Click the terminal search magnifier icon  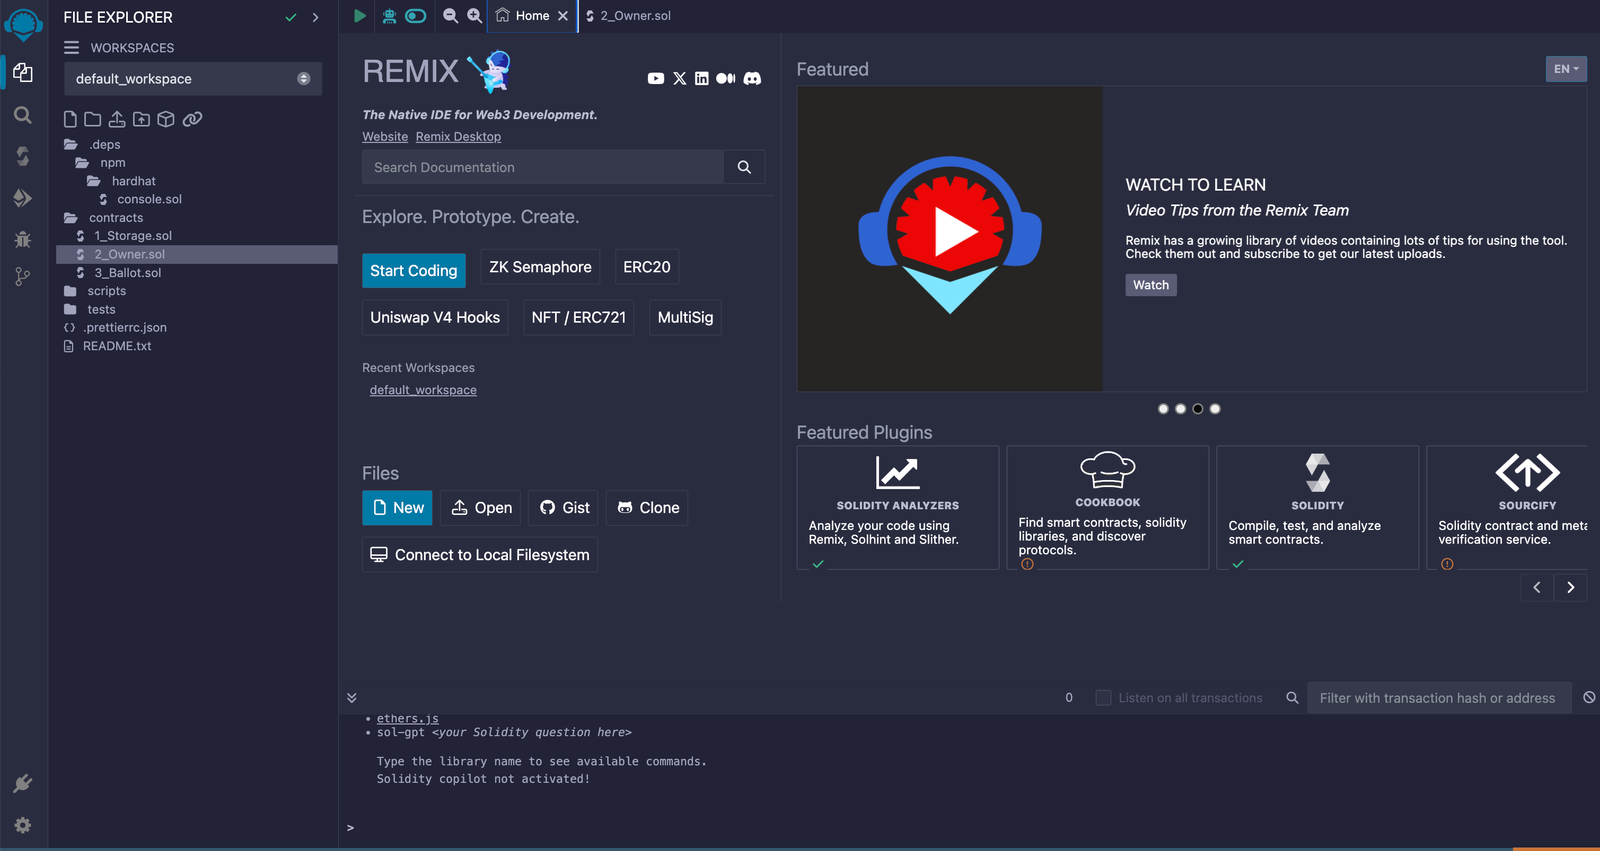[x=1292, y=698]
